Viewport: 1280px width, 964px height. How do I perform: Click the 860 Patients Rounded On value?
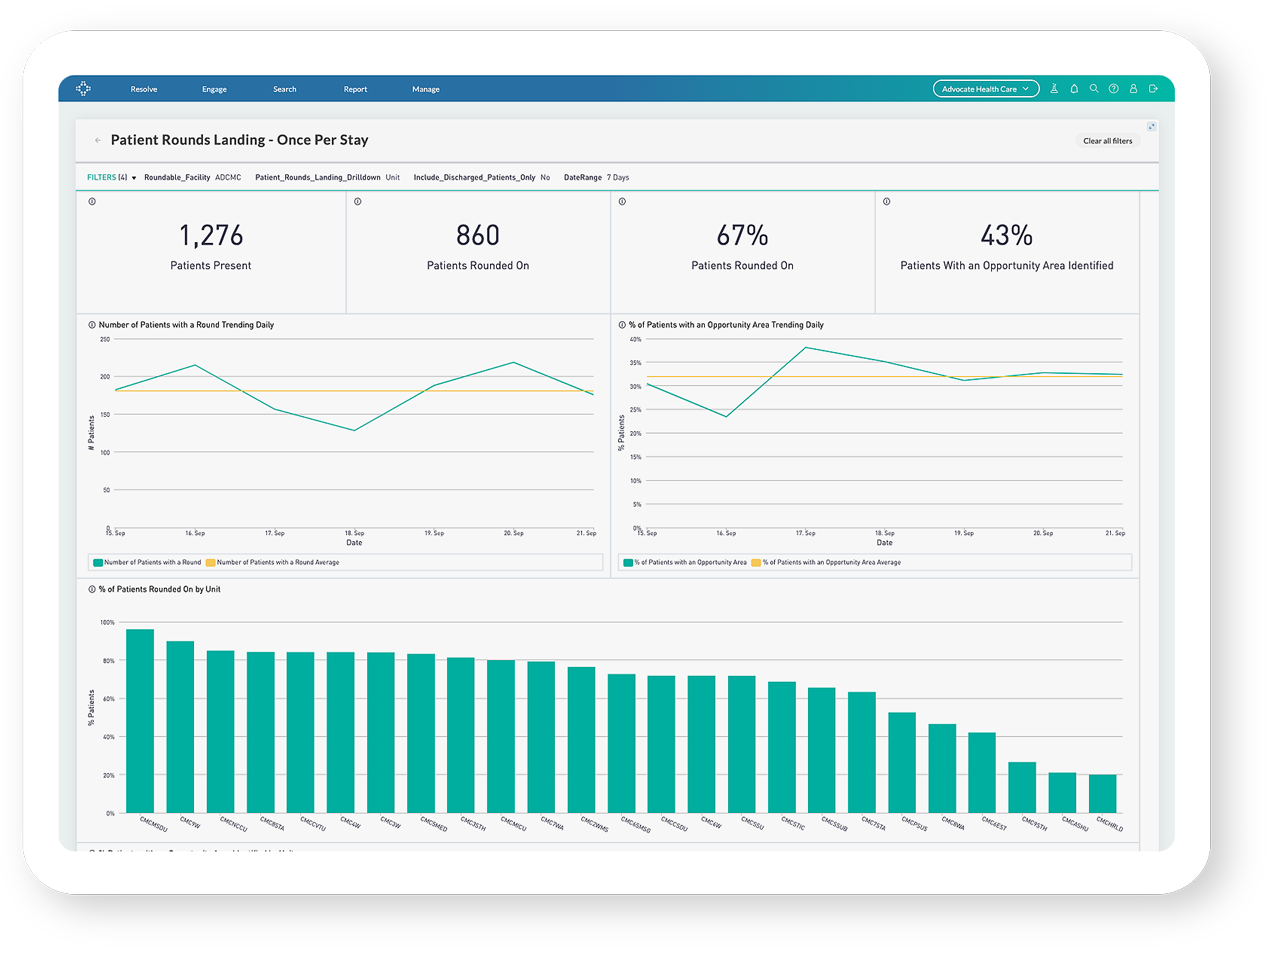tap(478, 235)
